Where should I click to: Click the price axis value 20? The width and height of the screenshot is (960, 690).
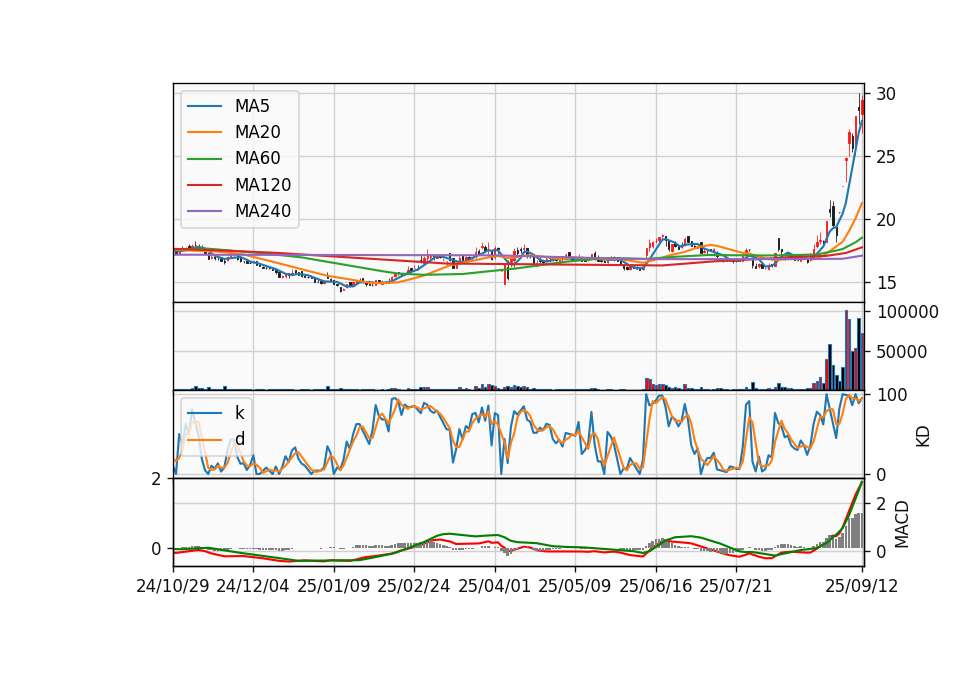pyautogui.click(x=886, y=220)
